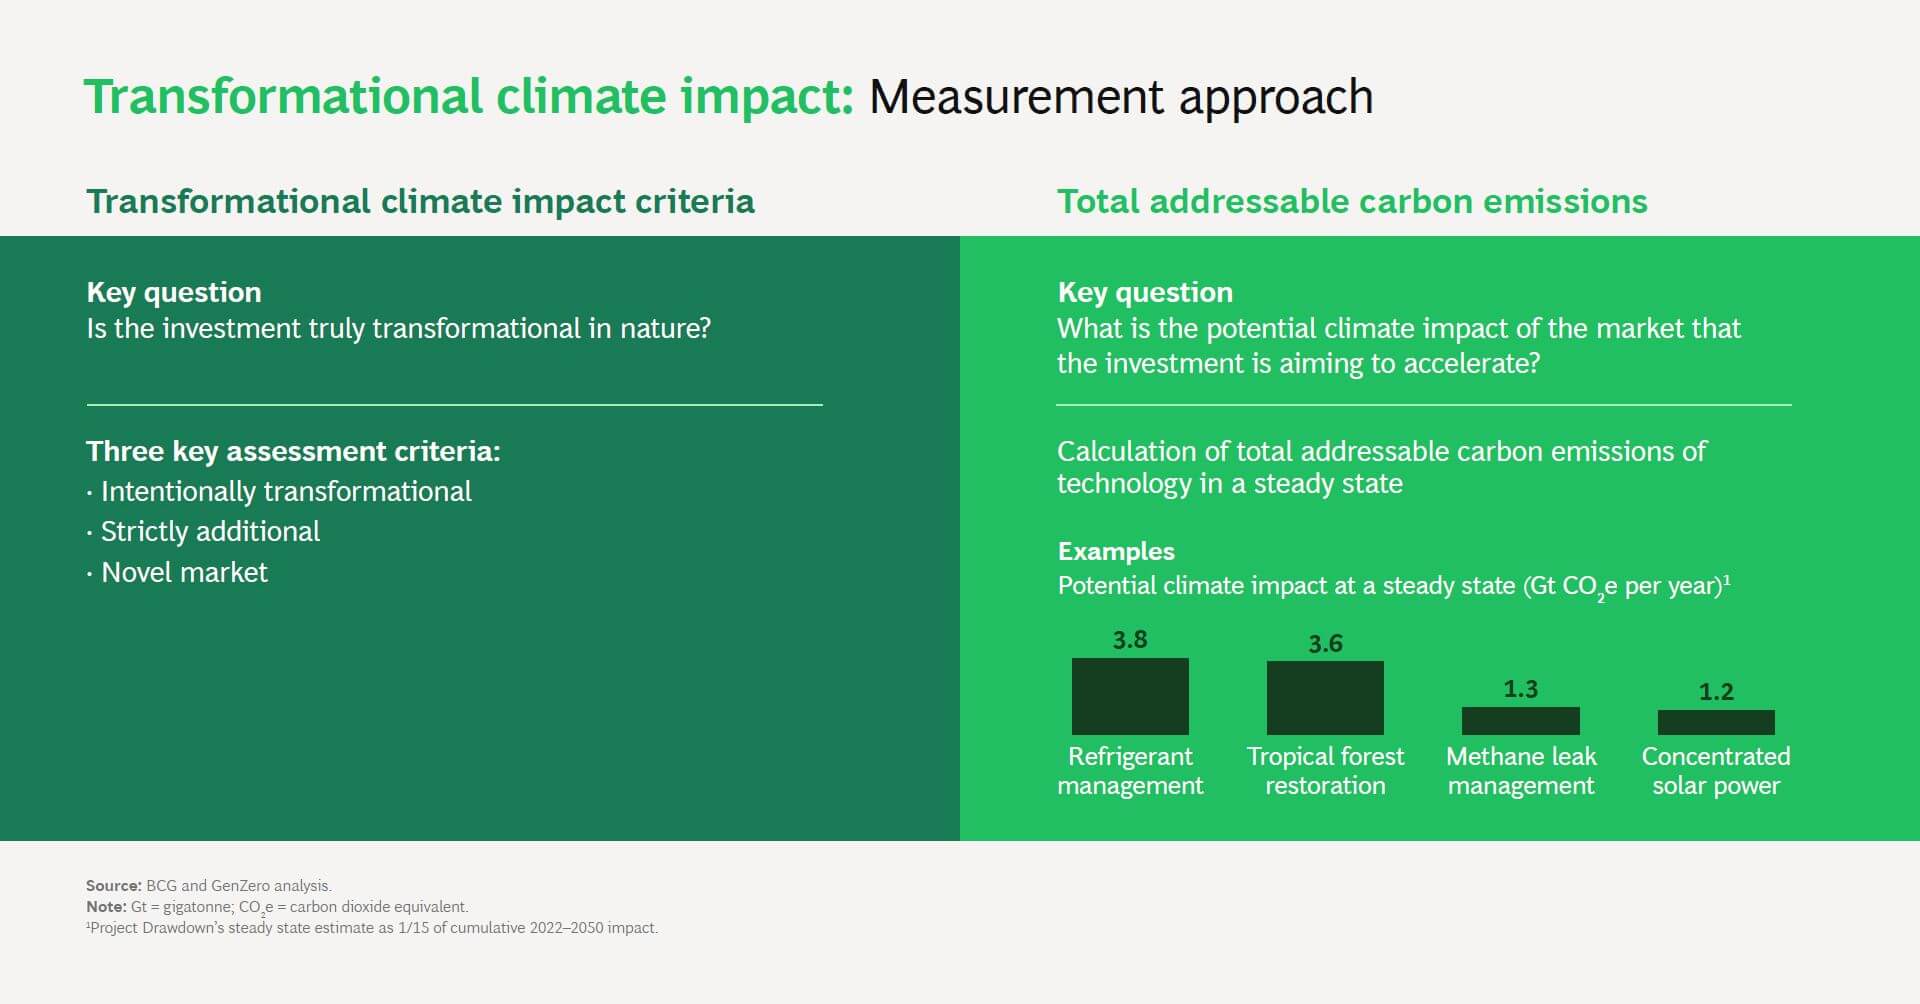Click the Tropical forest restoration bar
1920x1004 pixels.
click(x=1325, y=698)
